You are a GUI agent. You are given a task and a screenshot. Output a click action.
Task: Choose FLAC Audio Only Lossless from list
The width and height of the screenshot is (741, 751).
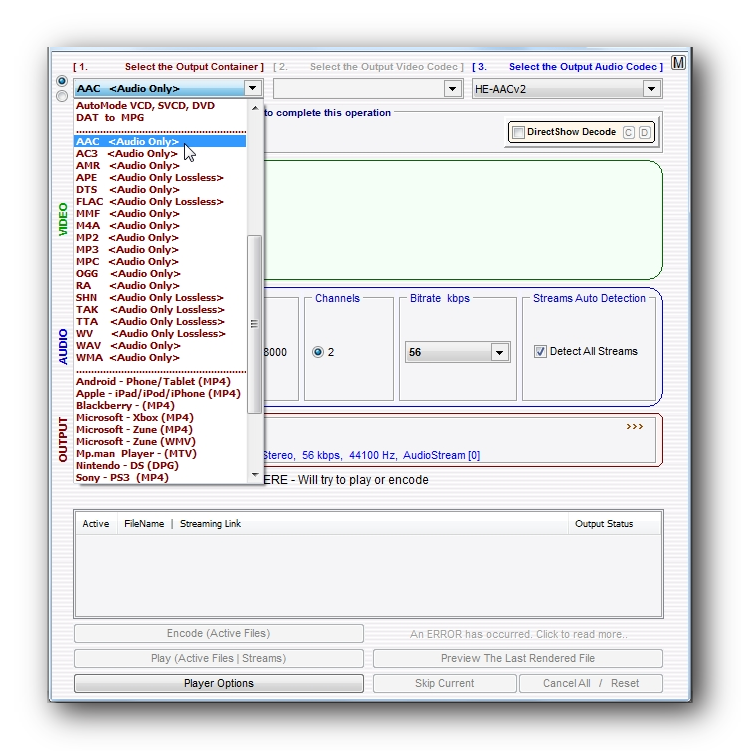pyautogui.click(x=149, y=202)
